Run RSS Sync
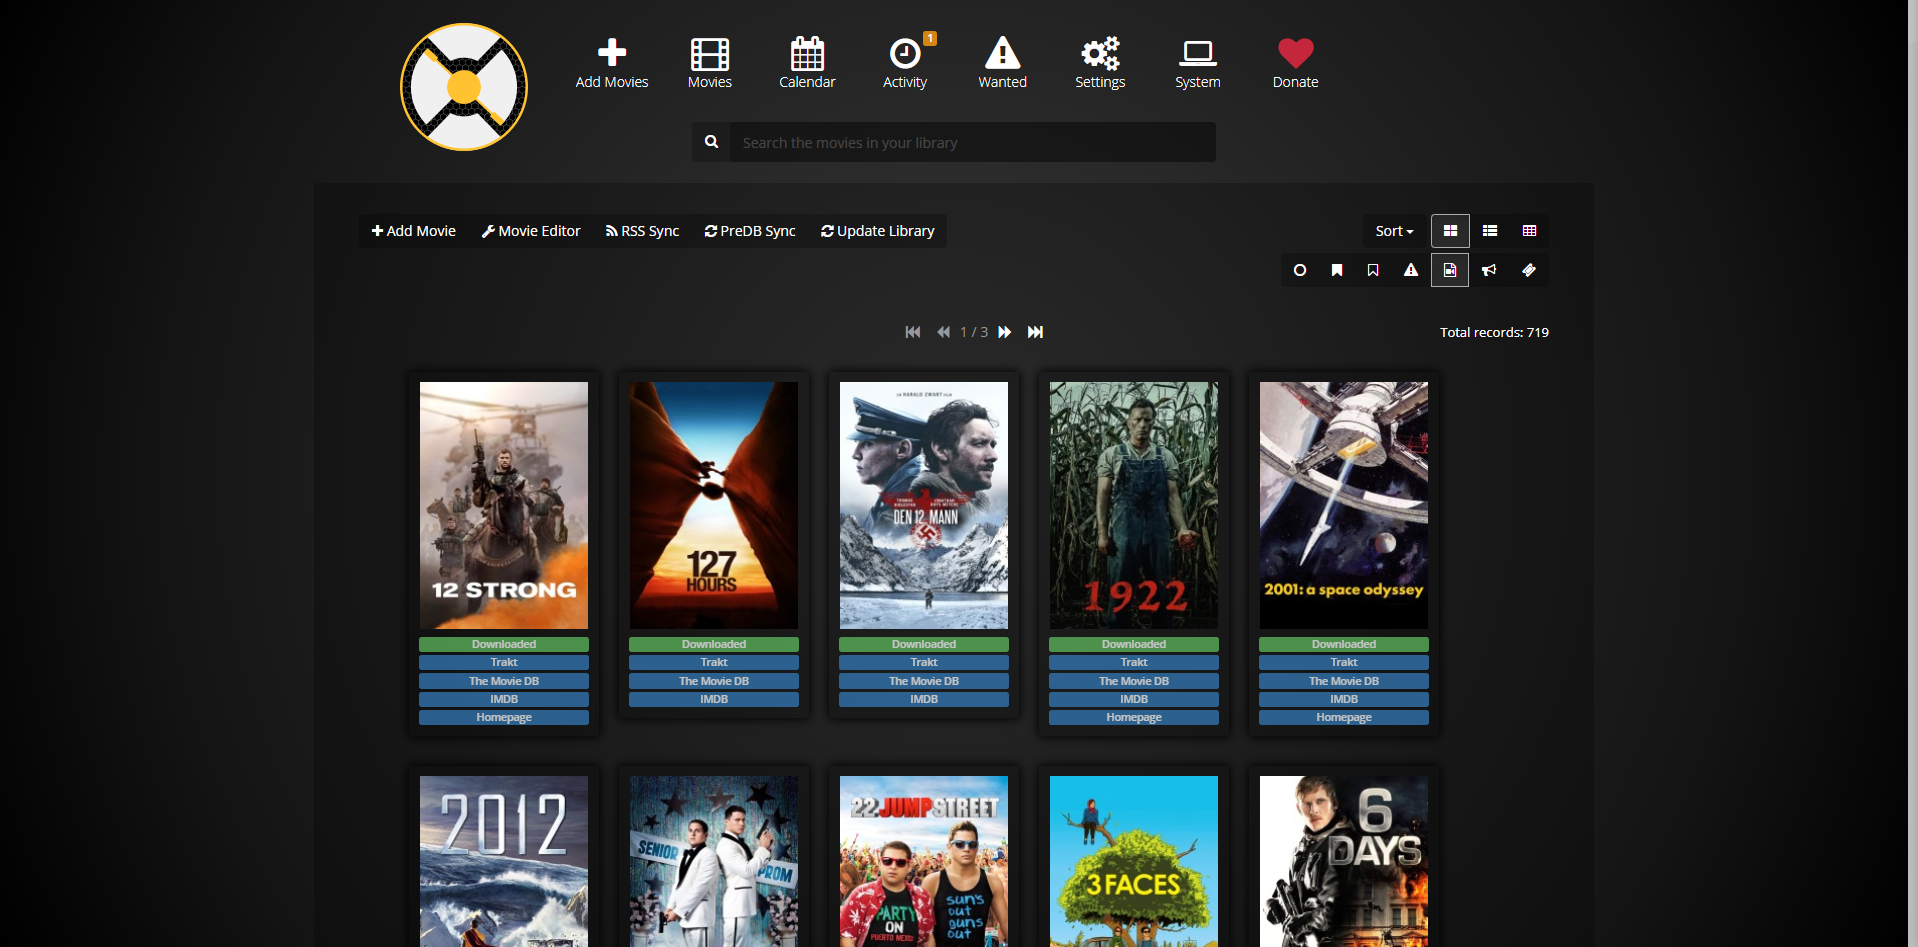The image size is (1918, 947). [642, 231]
